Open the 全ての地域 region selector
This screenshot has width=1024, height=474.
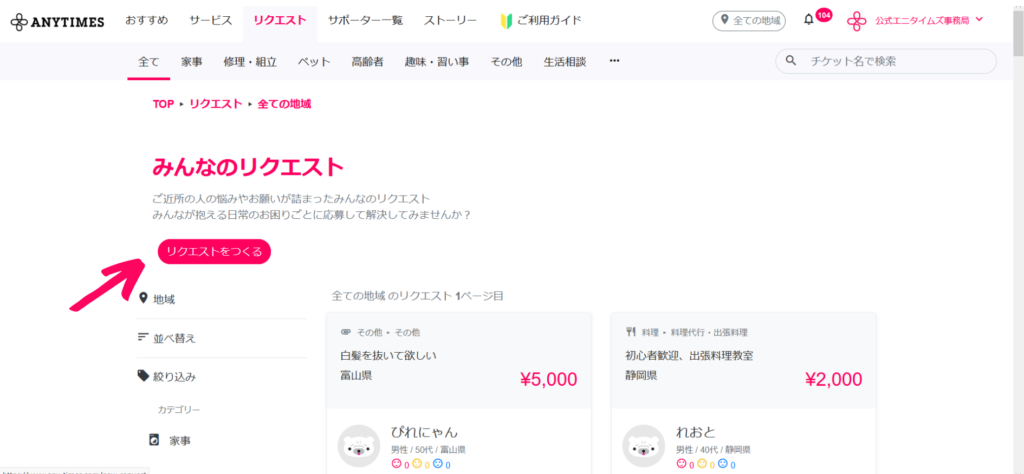749,21
